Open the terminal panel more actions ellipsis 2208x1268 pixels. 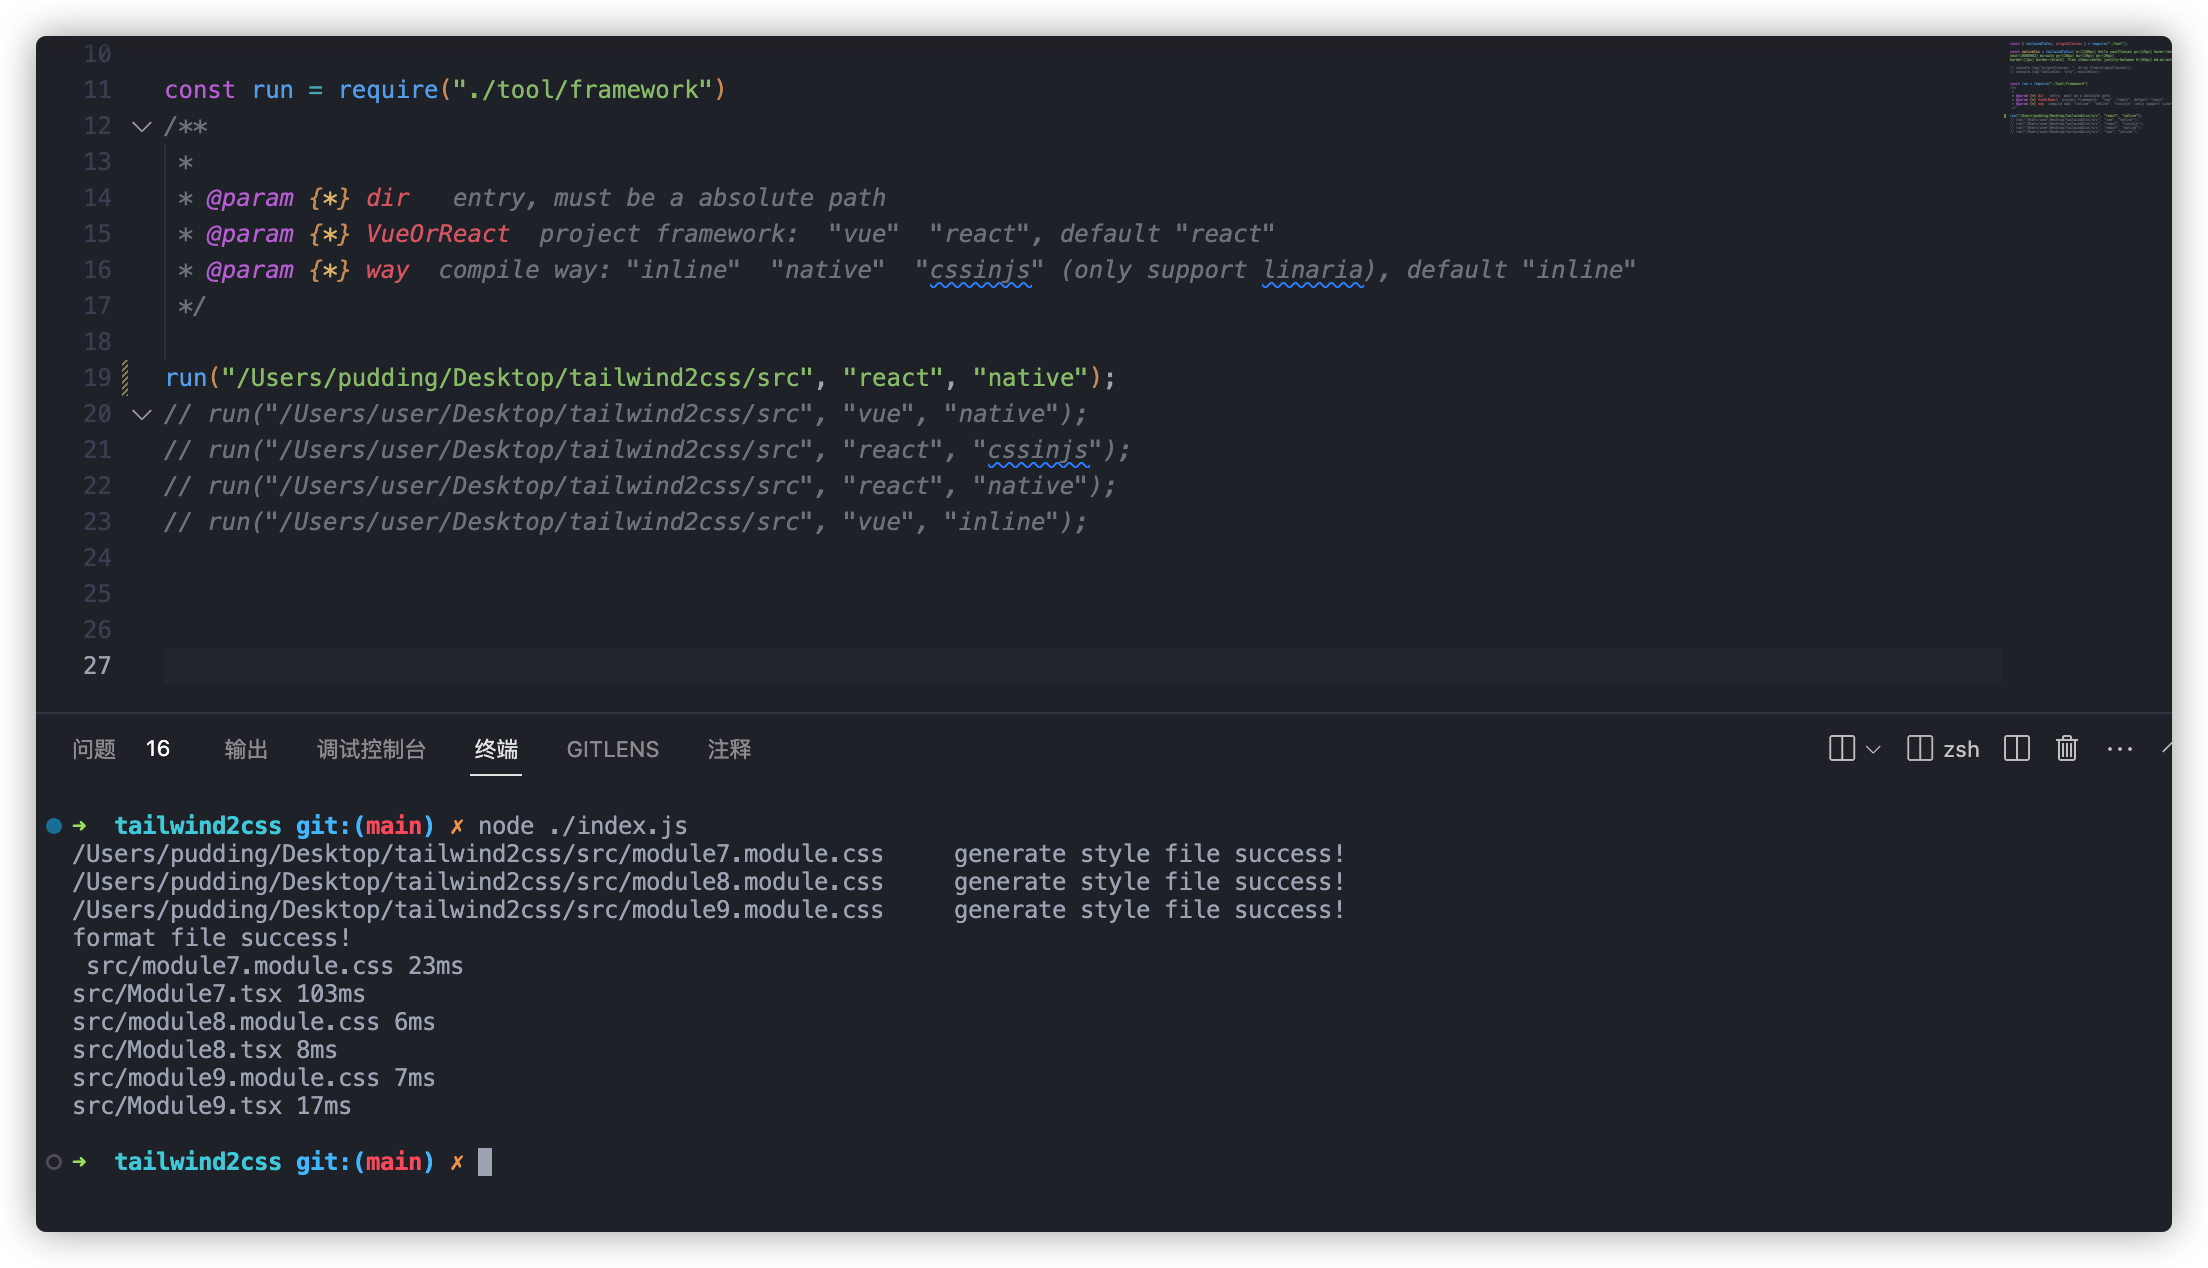click(x=2119, y=748)
